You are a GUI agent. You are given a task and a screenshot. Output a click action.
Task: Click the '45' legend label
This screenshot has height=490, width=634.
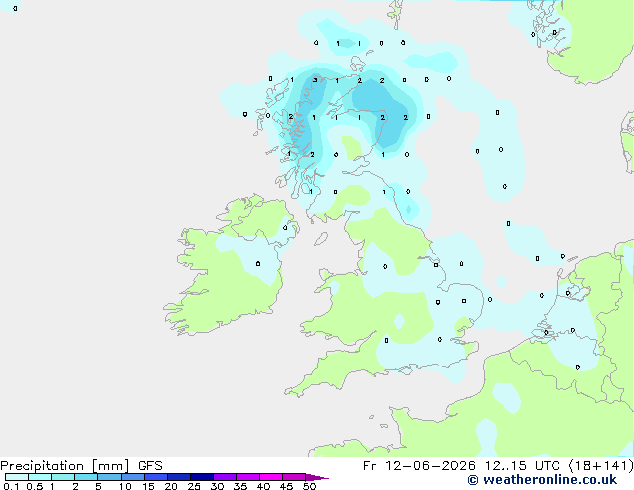pyautogui.click(x=286, y=486)
